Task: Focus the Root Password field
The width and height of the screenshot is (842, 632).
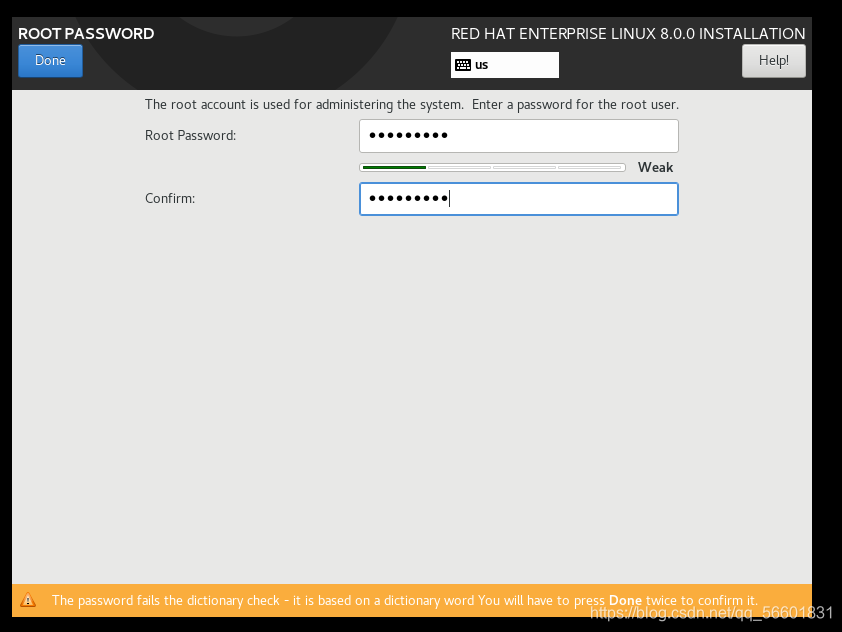Action: pos(519,136)
